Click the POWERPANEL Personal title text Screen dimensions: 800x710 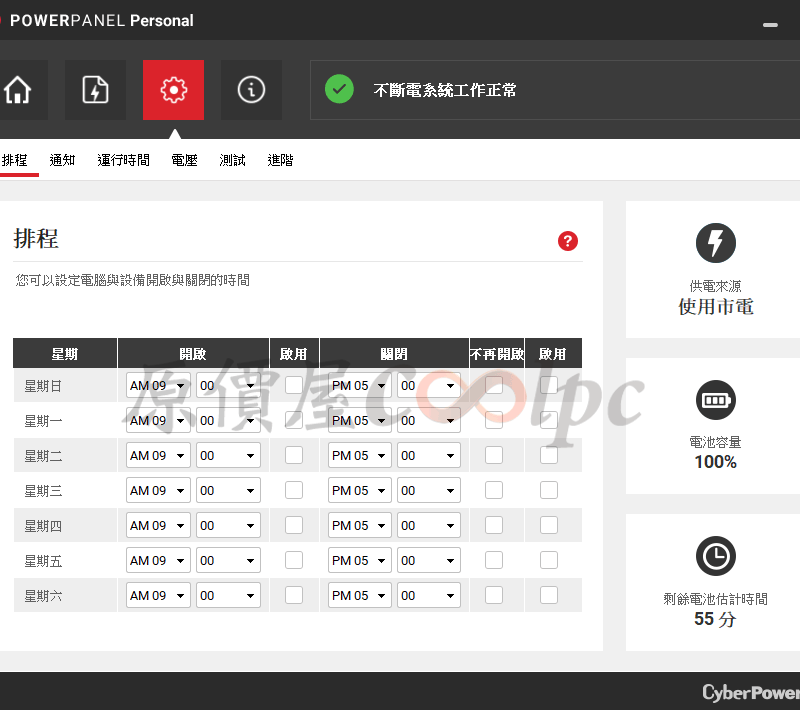coord(102,20)
